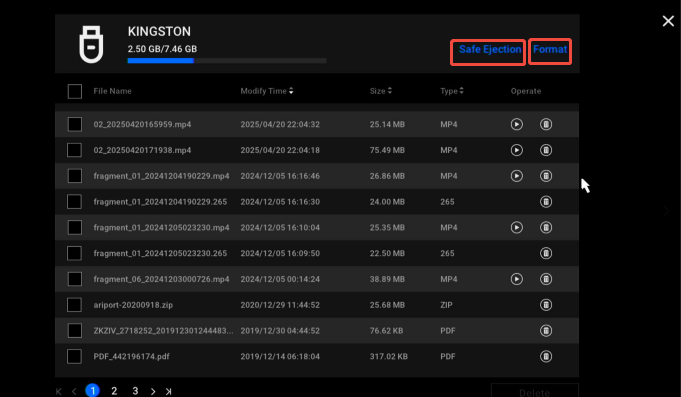The image size is (681, 397).
Task: Jump to last page icon
Action: (169, 391)
